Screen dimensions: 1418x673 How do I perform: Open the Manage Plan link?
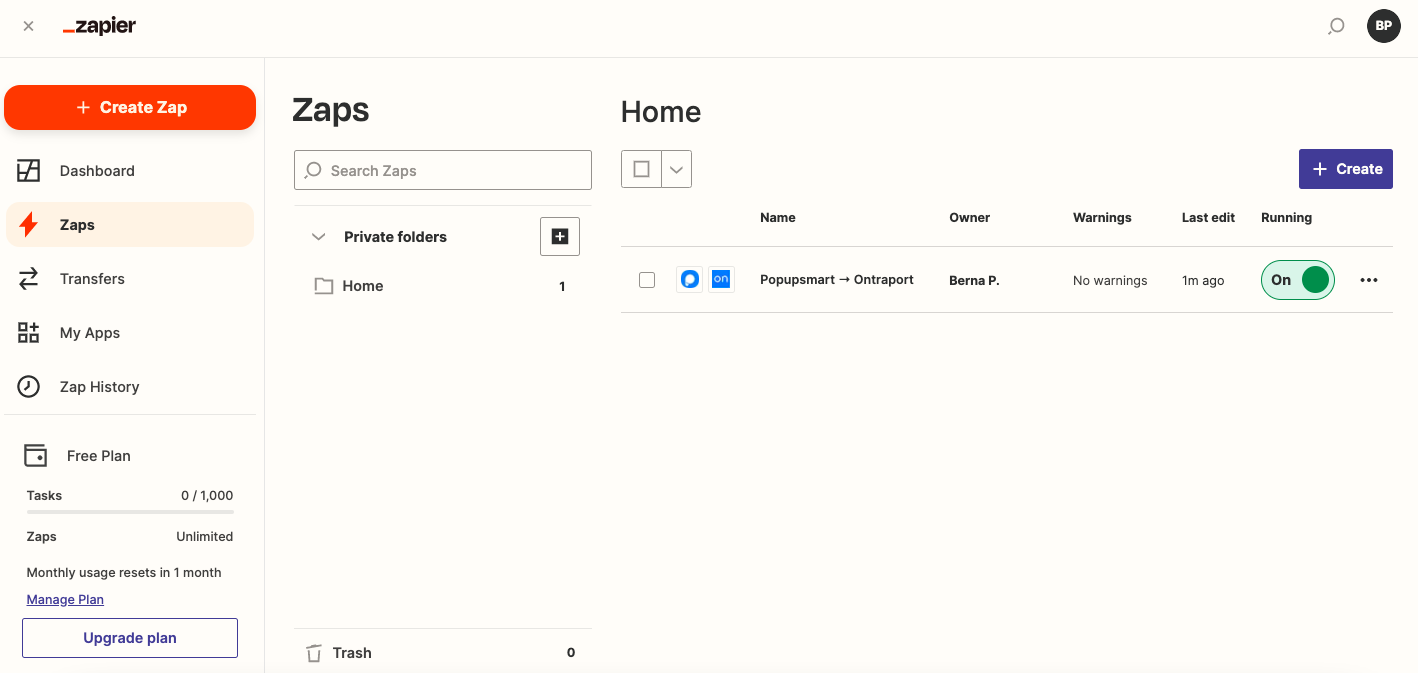(x=65, y=600)
